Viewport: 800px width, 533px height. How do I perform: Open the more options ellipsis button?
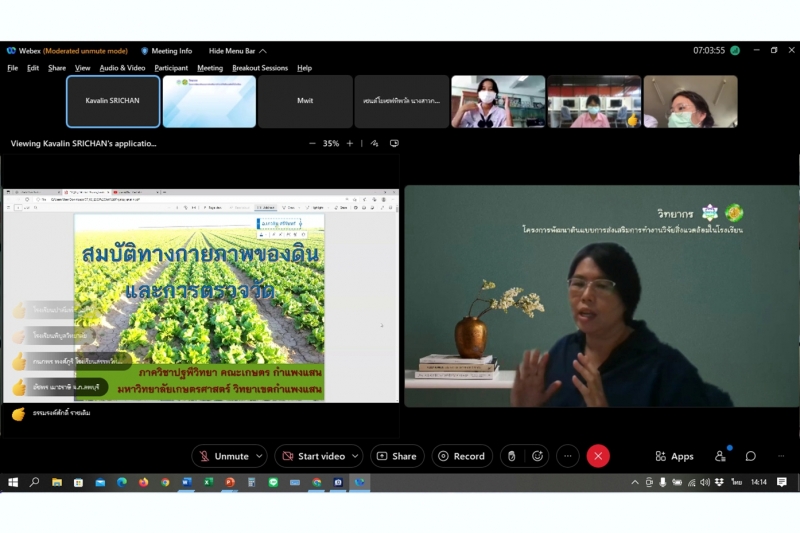coord(568,456)
